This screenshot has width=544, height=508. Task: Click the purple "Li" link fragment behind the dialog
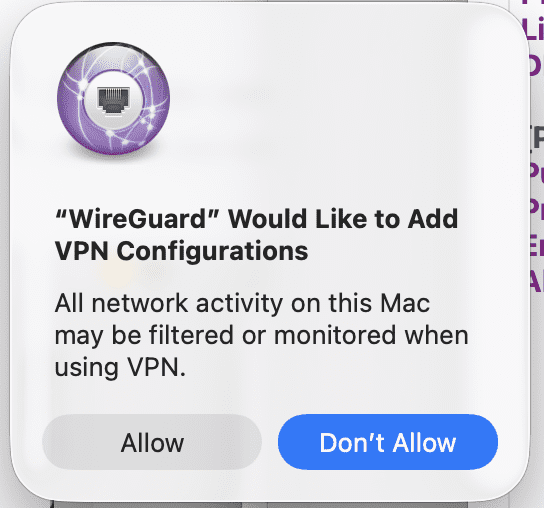point(533,29)
